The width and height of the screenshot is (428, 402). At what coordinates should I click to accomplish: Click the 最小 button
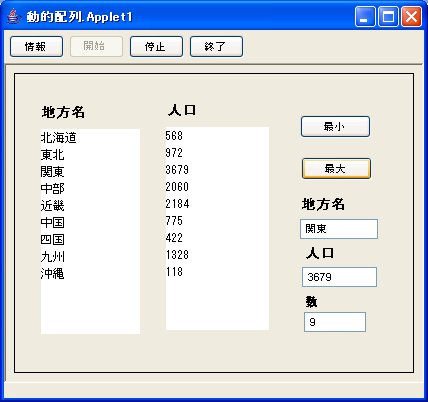coord(335,127)
